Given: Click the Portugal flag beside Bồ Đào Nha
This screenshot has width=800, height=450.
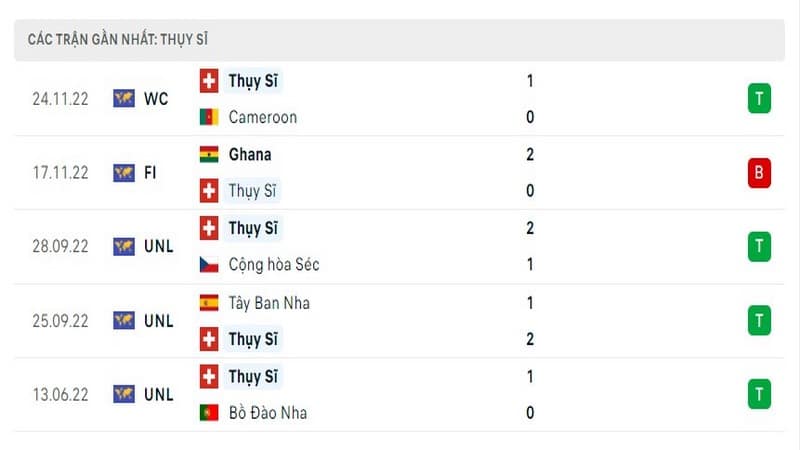Looking at the screenshot, I should pos(209,412).
